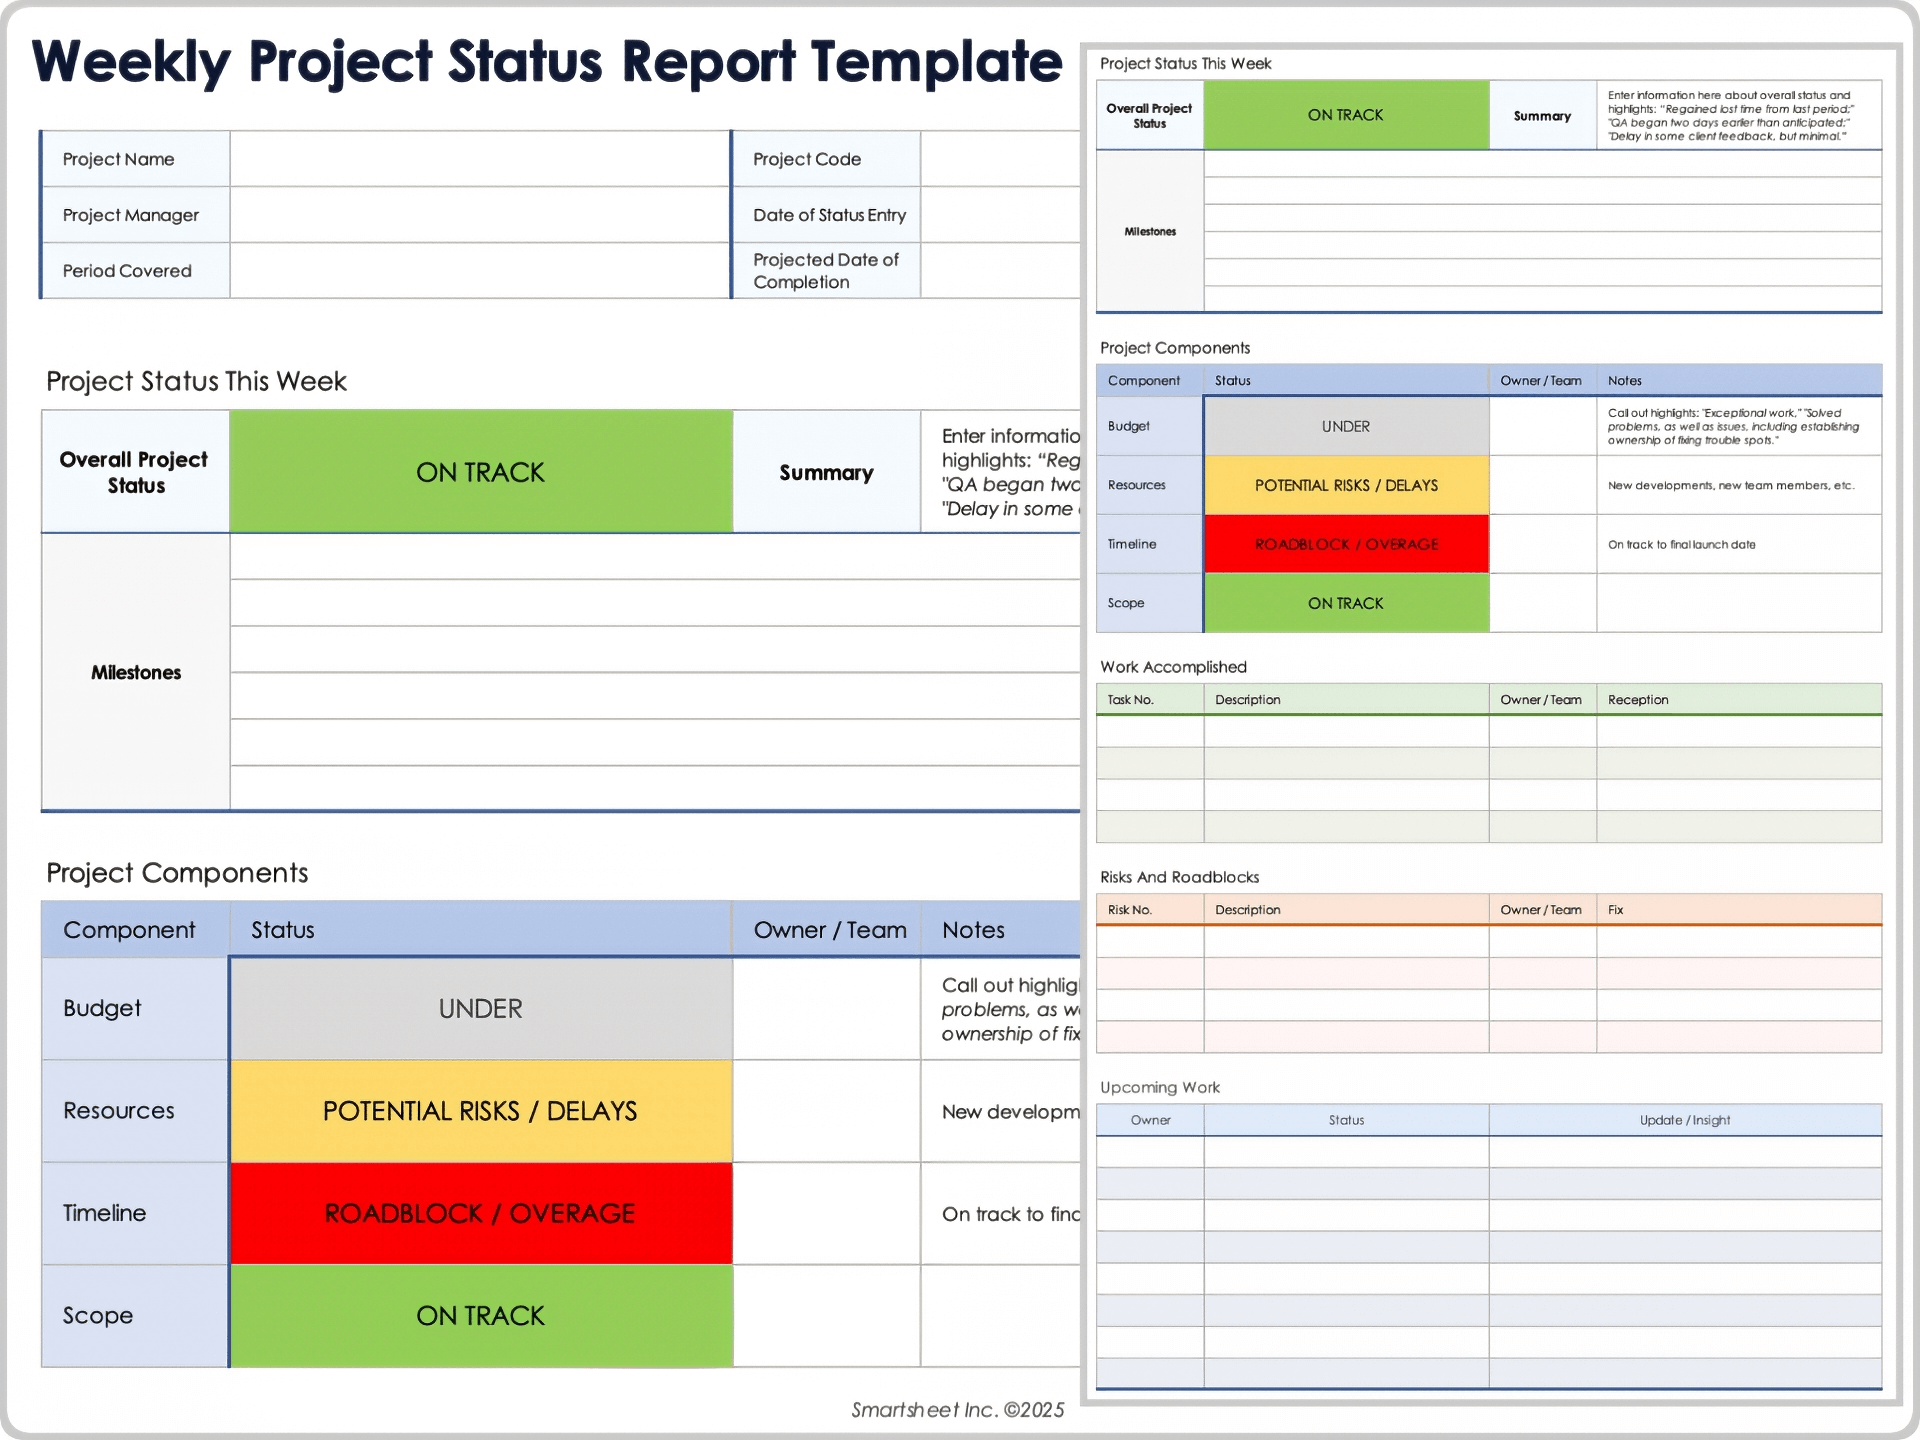Click the Project Components section header
Screen dimensions: 1920x1440
177,872
